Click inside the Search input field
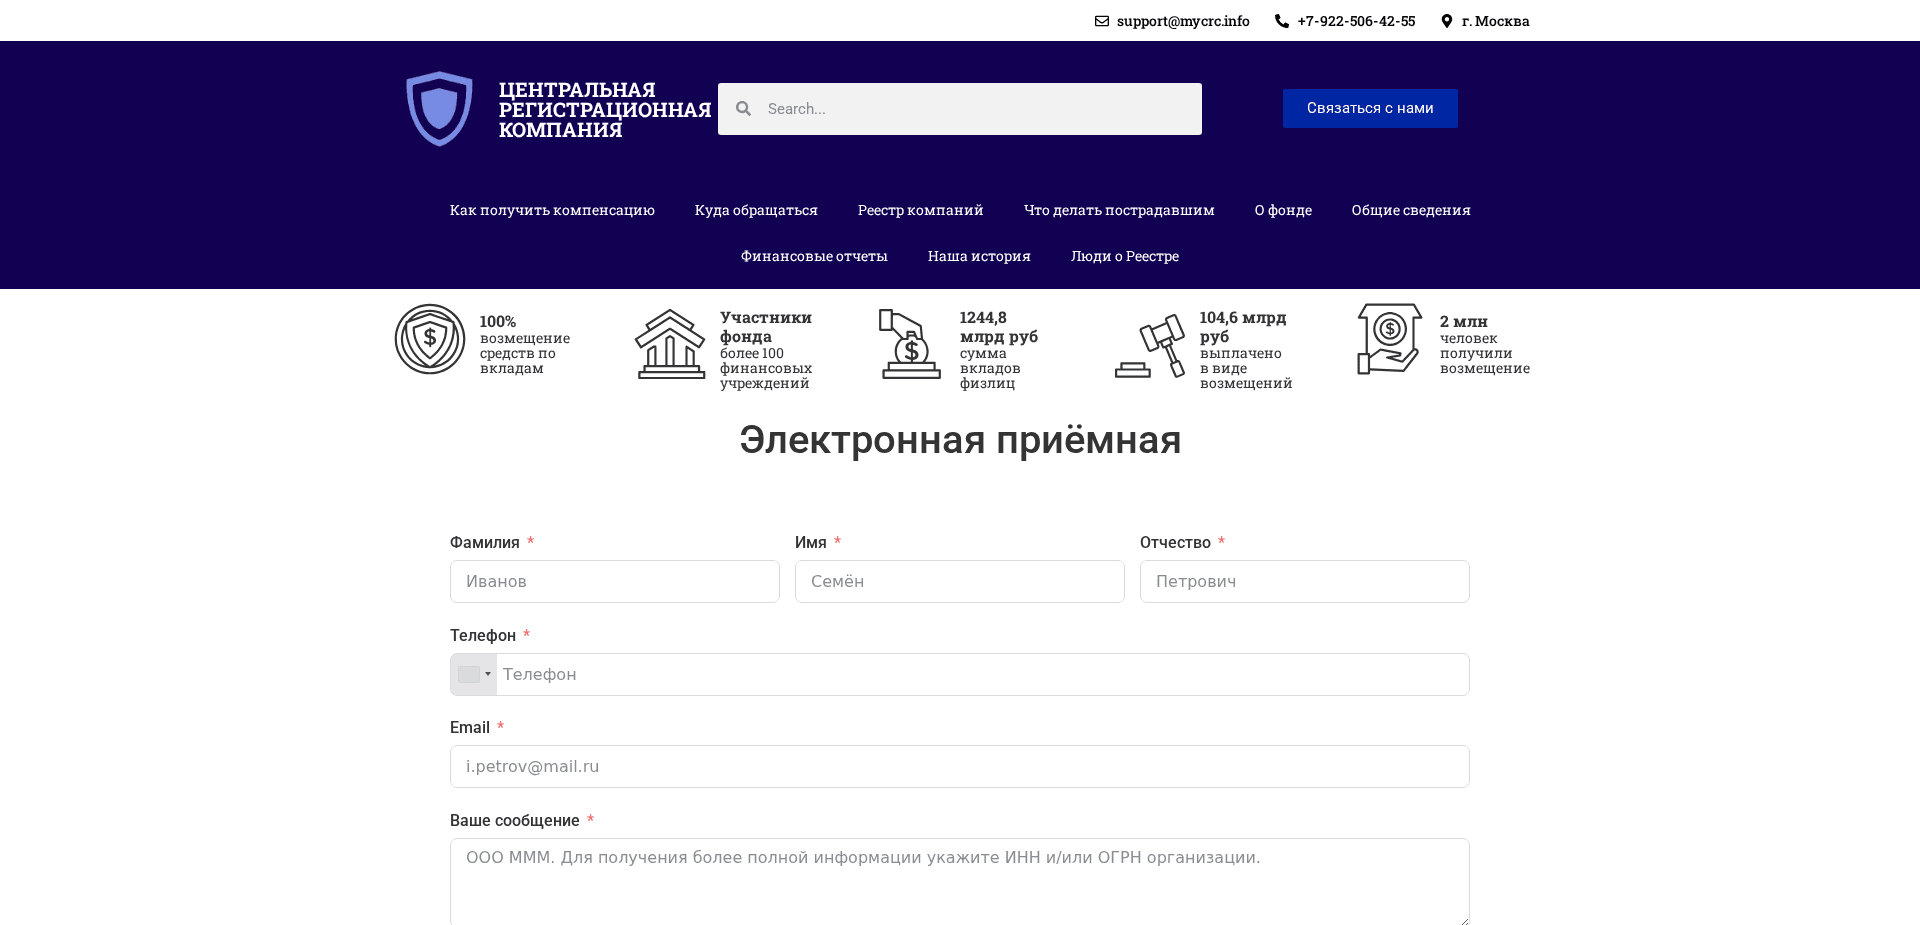The height and width of the screenshot is (925, 1920). (960, 108)
